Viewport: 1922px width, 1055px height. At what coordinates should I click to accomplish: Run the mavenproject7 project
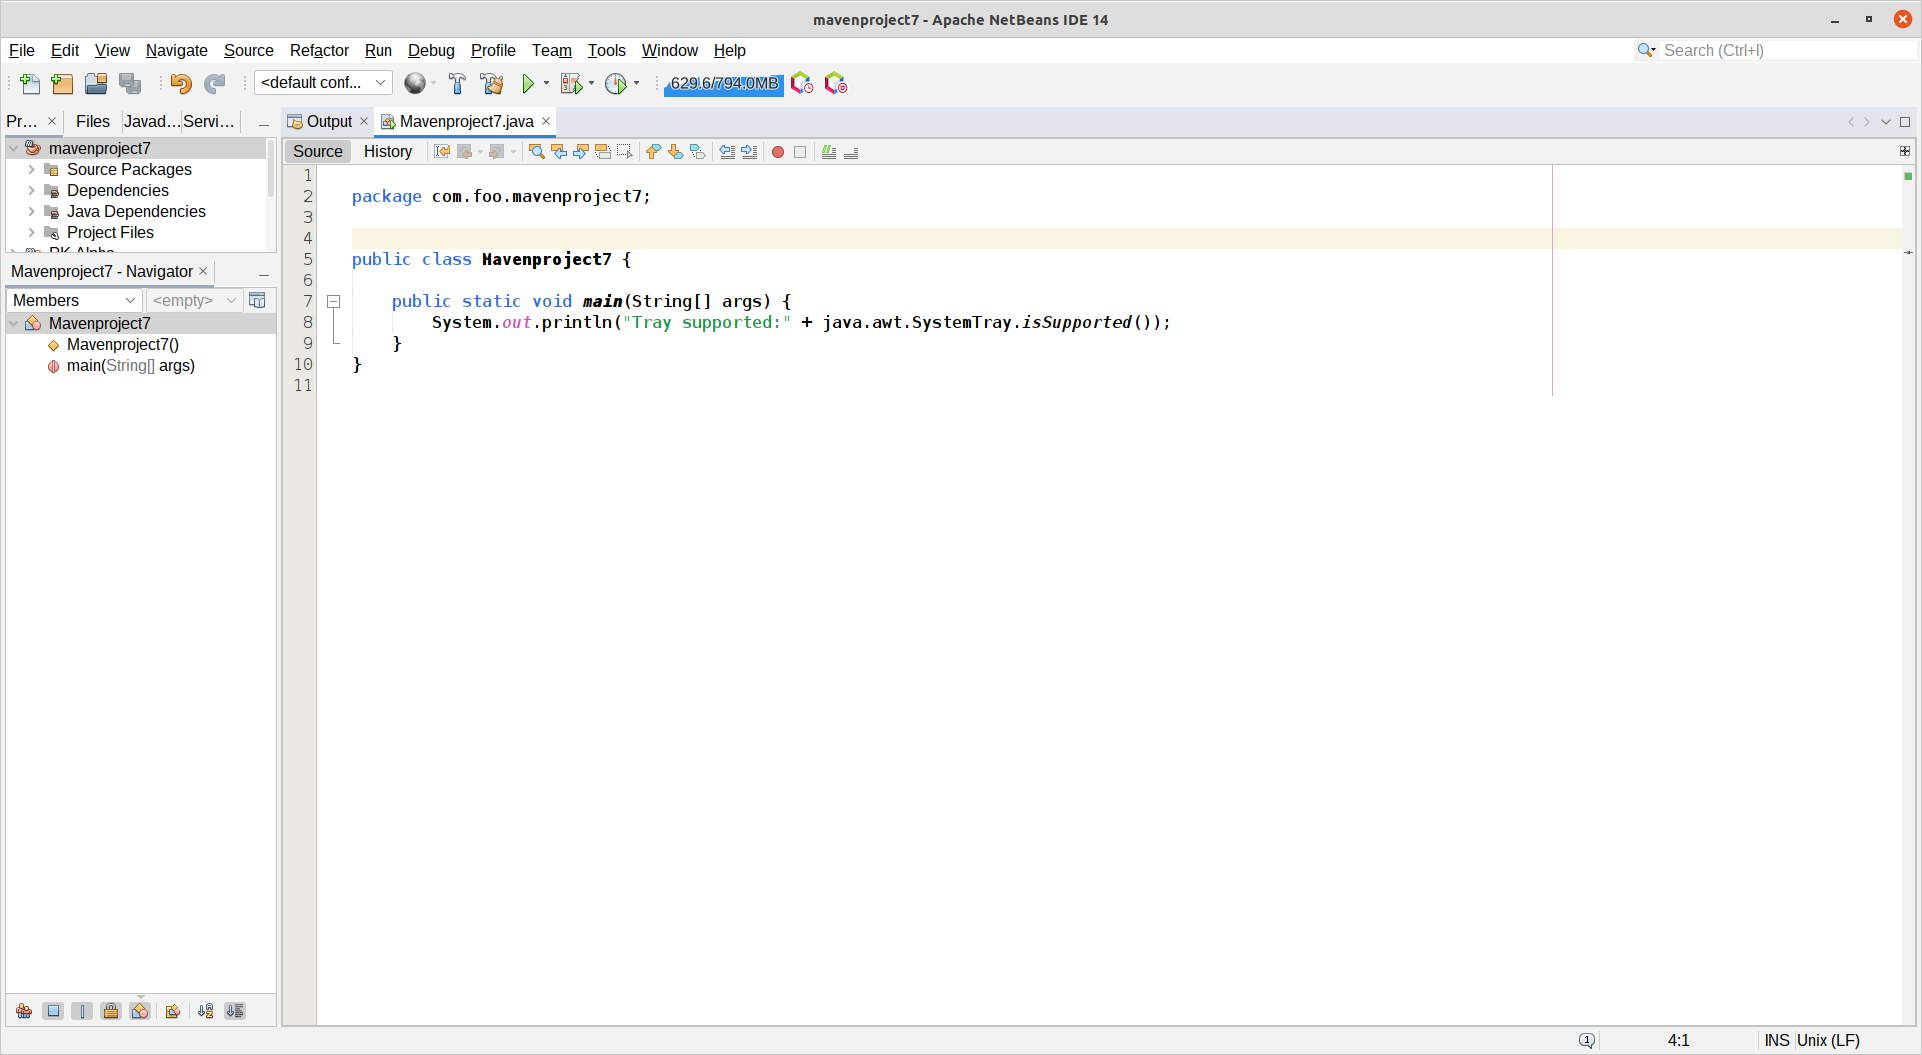[x=529, y=84]
